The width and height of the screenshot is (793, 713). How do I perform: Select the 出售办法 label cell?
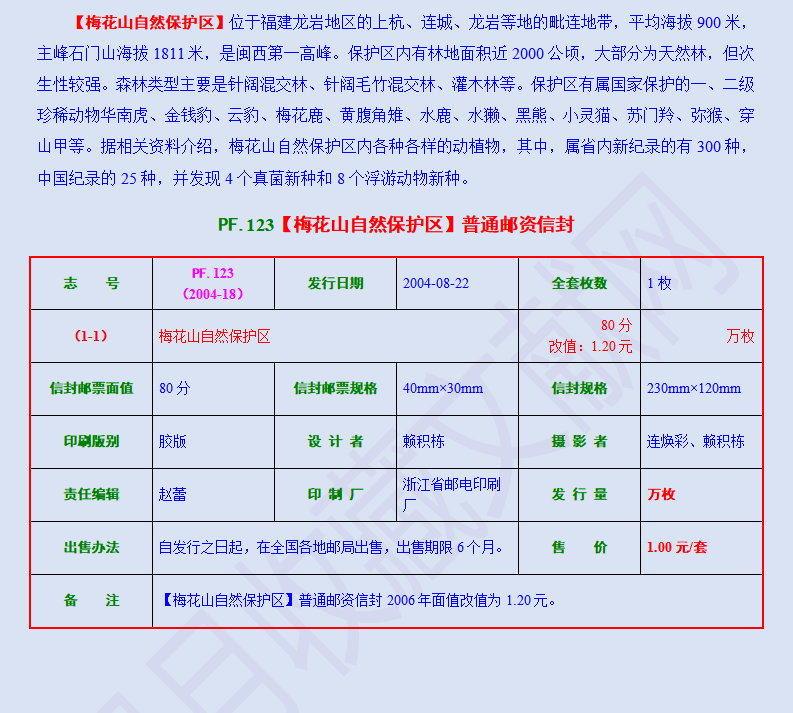(91, 547)
